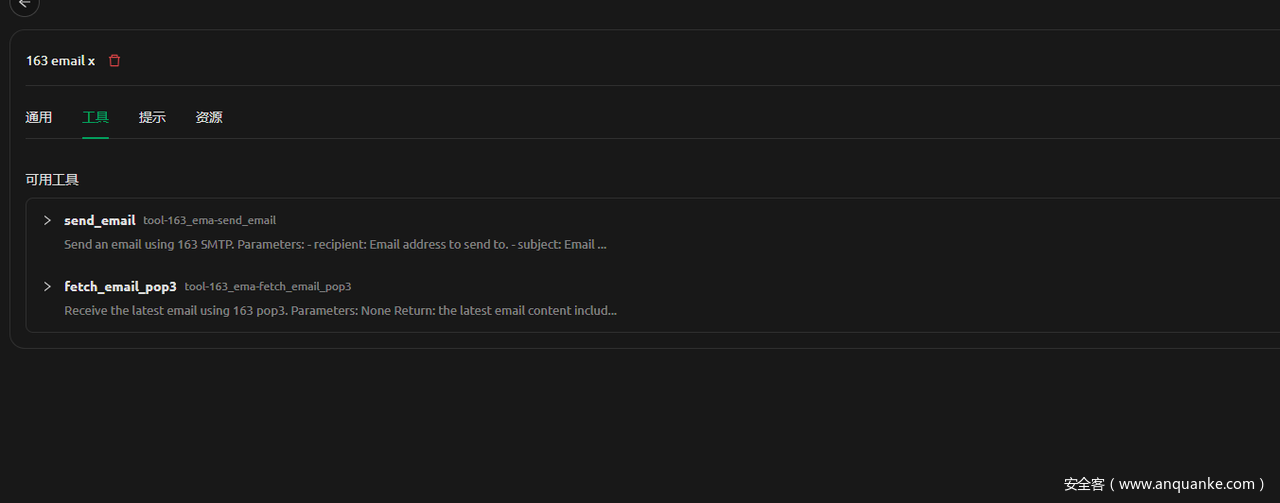Click the ellipsis ending the send_email description
The width and height of the screenshot is (1280, 503).
point(602,245)
